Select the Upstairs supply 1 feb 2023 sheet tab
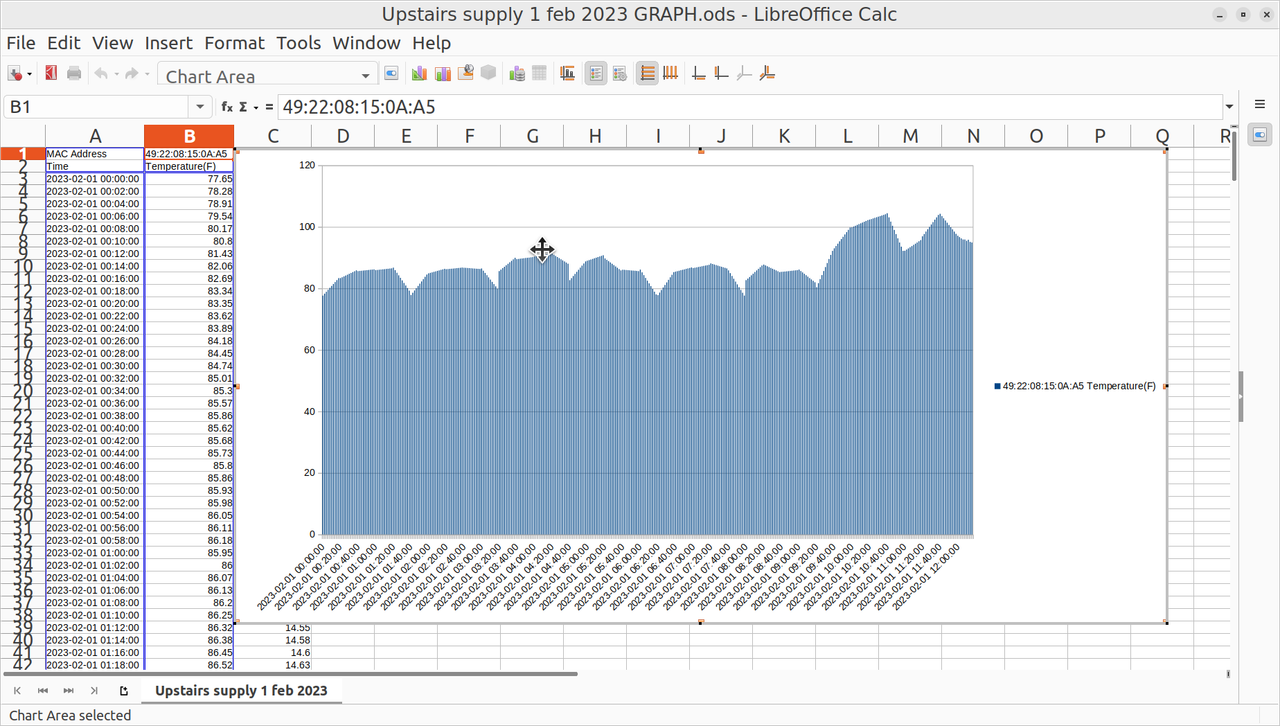 (241, 691)
